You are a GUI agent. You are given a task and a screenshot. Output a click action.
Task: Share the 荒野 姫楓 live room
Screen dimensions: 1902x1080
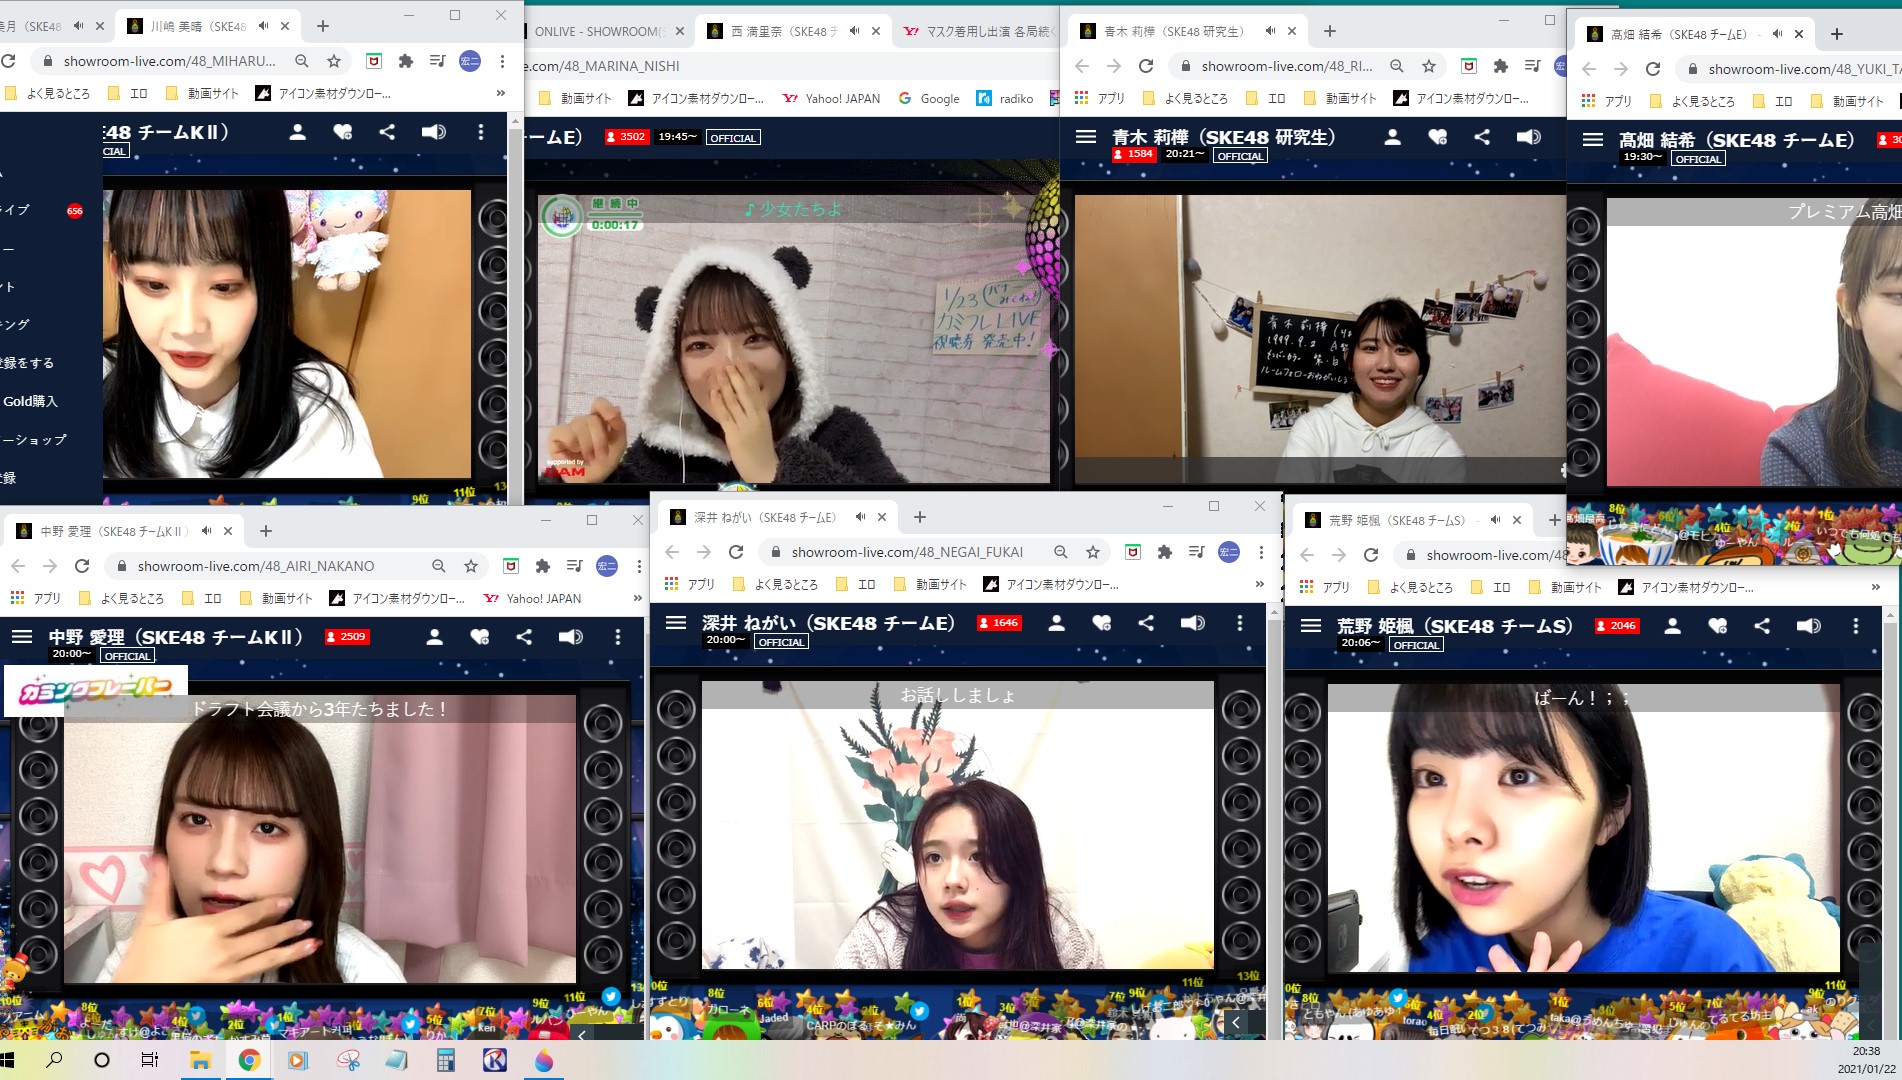[1762, 626]
